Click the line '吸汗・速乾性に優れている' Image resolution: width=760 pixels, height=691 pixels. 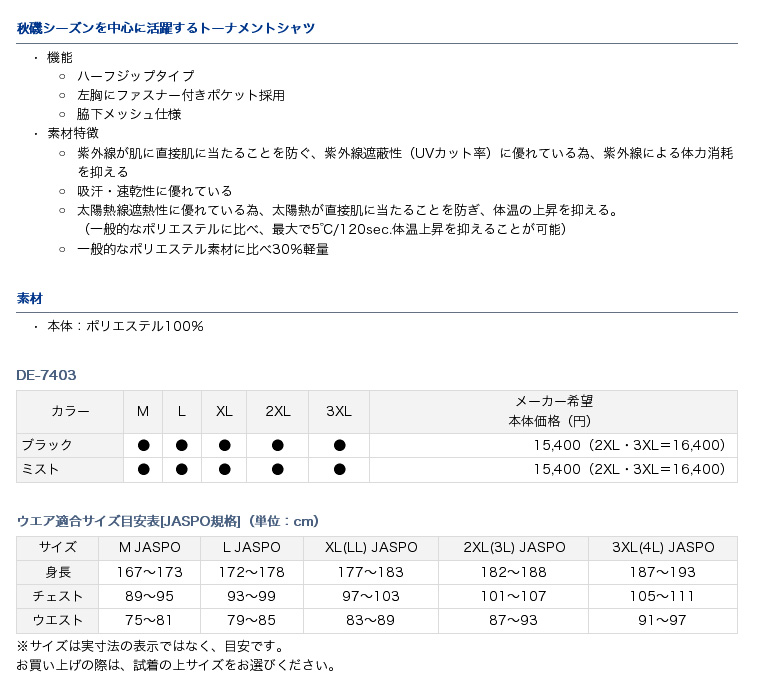click(155, 191)
